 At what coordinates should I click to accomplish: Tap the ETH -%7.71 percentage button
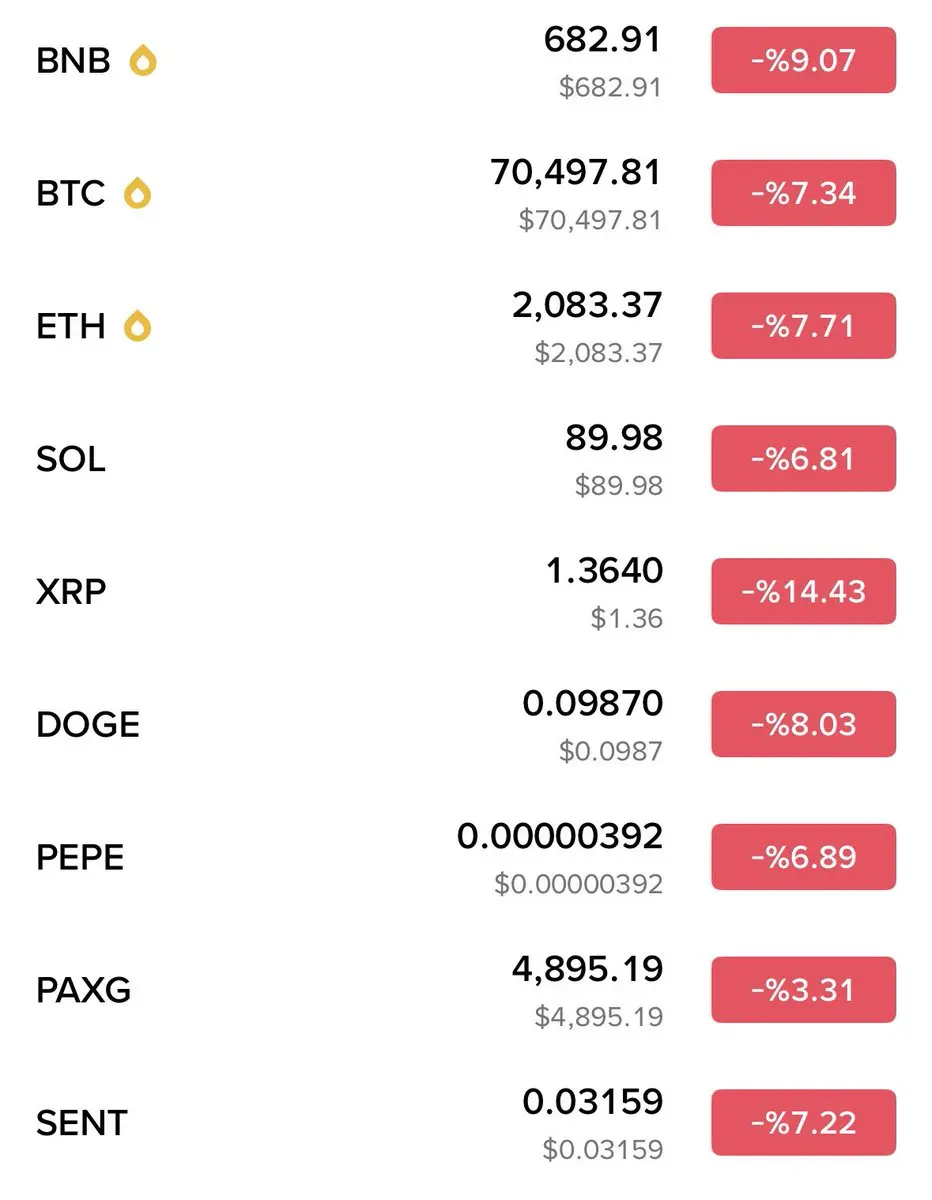pyautogui.click(x=803, y=326)
